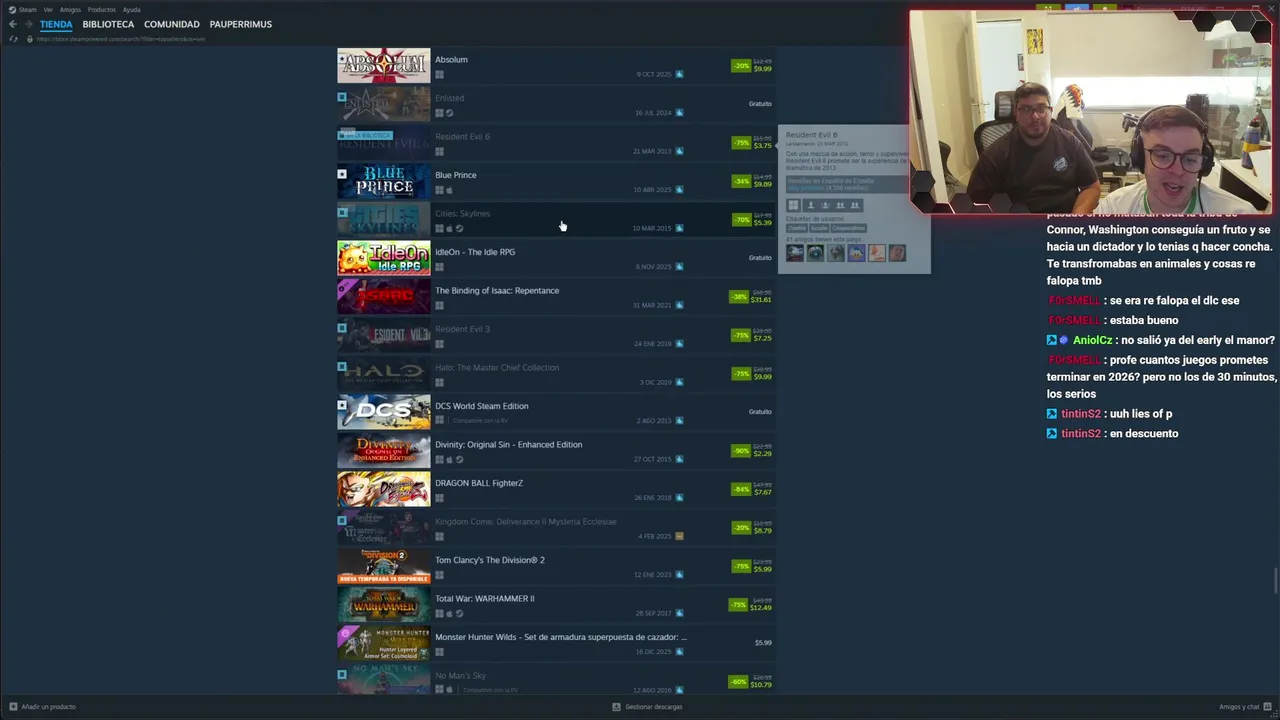Click the Steam Deck icon on Enlisted row

pyautogui.click(x=679, y=113)
